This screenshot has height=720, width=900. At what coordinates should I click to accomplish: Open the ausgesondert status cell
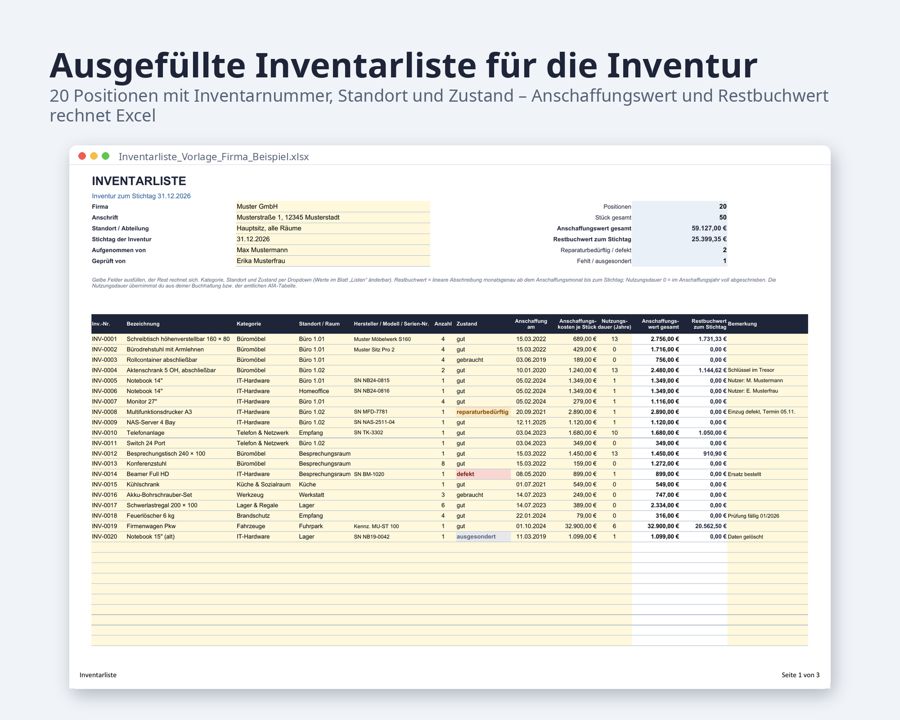(x=483, y=536)
